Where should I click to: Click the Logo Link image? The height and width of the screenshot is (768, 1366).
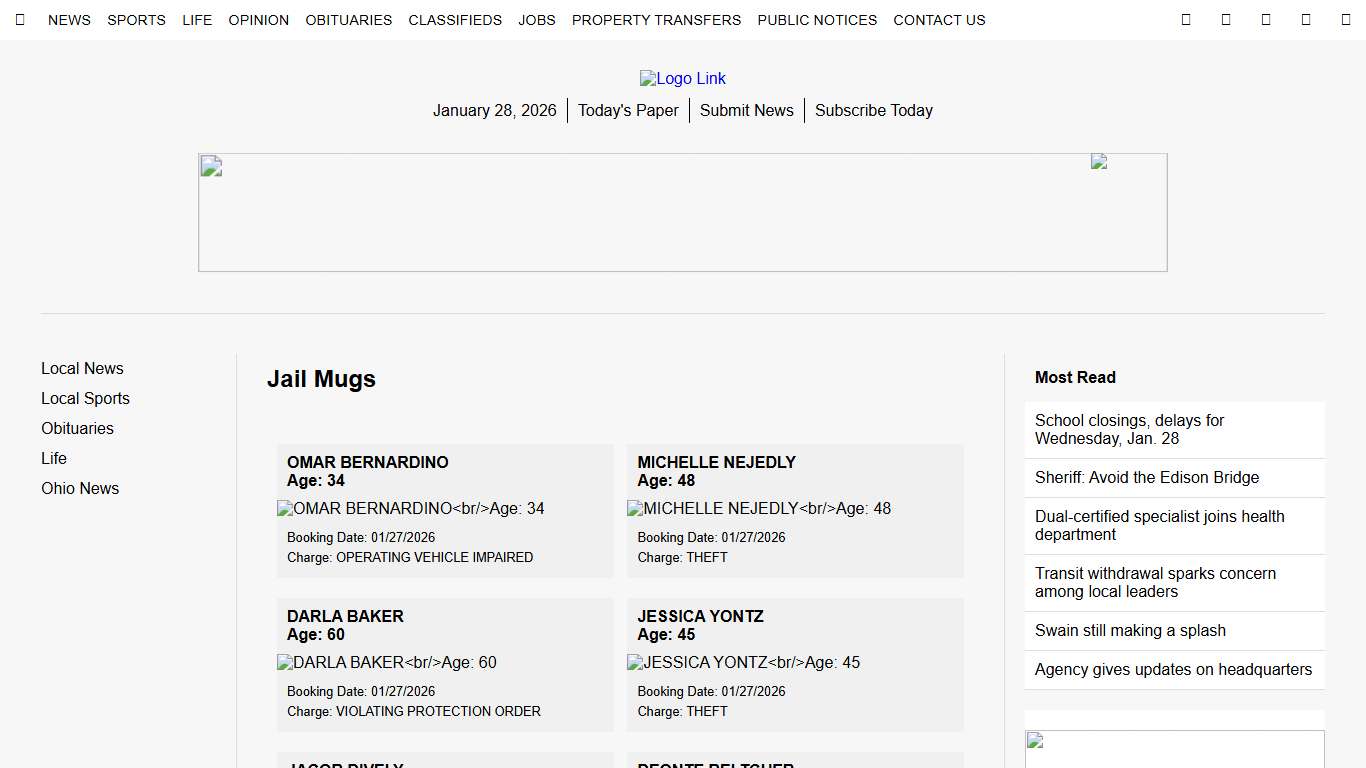(x=683, y=78)
